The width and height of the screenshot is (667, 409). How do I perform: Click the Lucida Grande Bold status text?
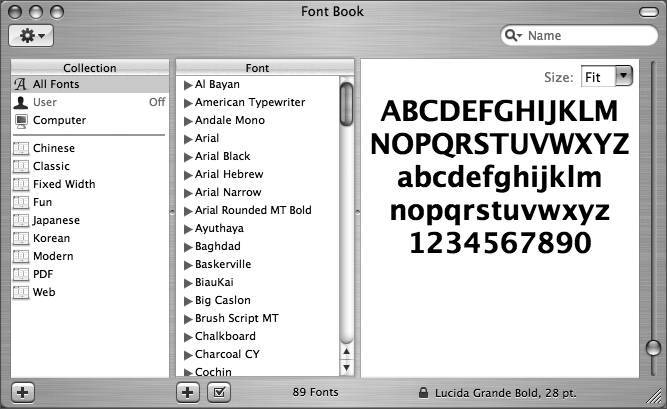click(505, 393)
